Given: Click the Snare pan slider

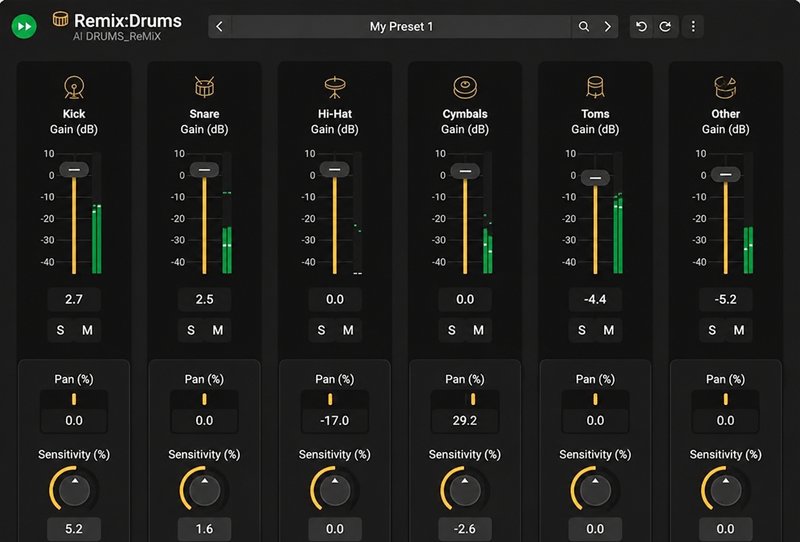Looking at the screenshot, I should [x=205, y=399].
